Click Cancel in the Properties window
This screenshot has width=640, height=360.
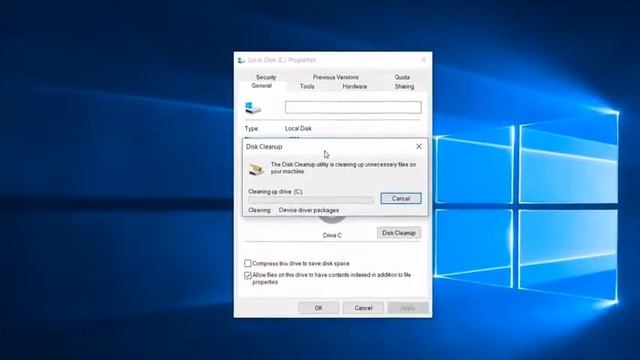tap(363, 308)
